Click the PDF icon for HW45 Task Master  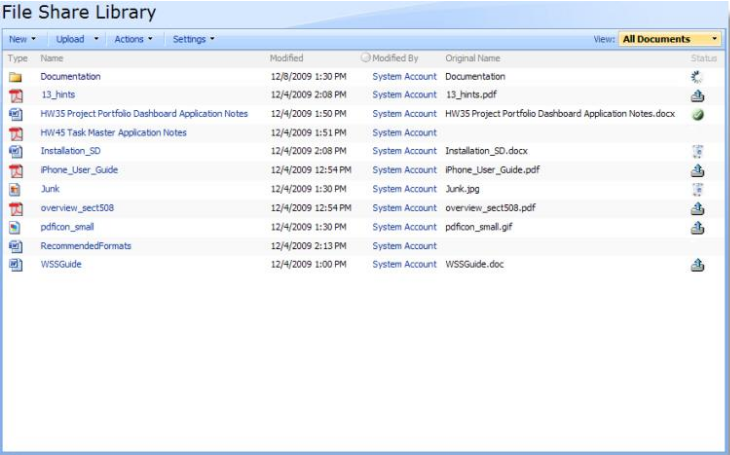click(x=16, y=133)
